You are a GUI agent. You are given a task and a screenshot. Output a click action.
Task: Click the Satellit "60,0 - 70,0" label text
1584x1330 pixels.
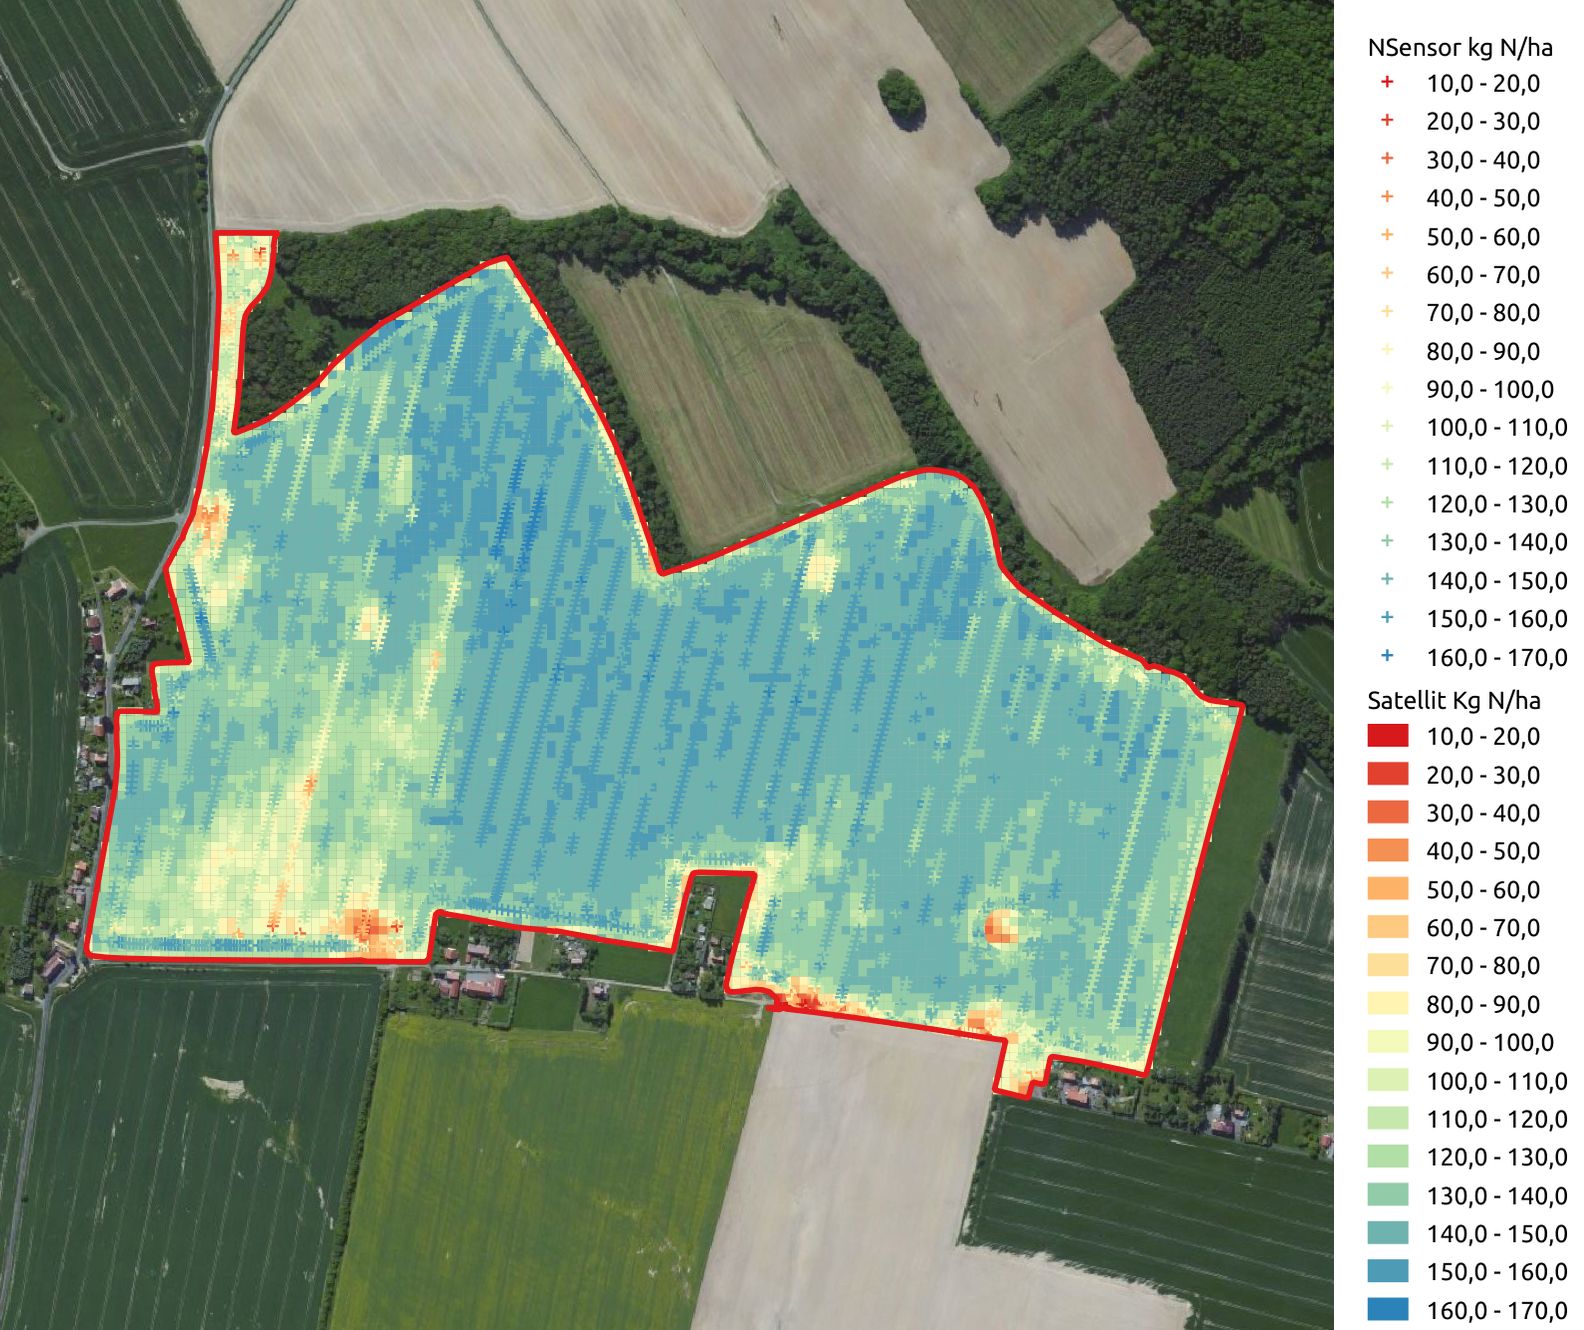pyautogui.click(x=1482, y=927)
